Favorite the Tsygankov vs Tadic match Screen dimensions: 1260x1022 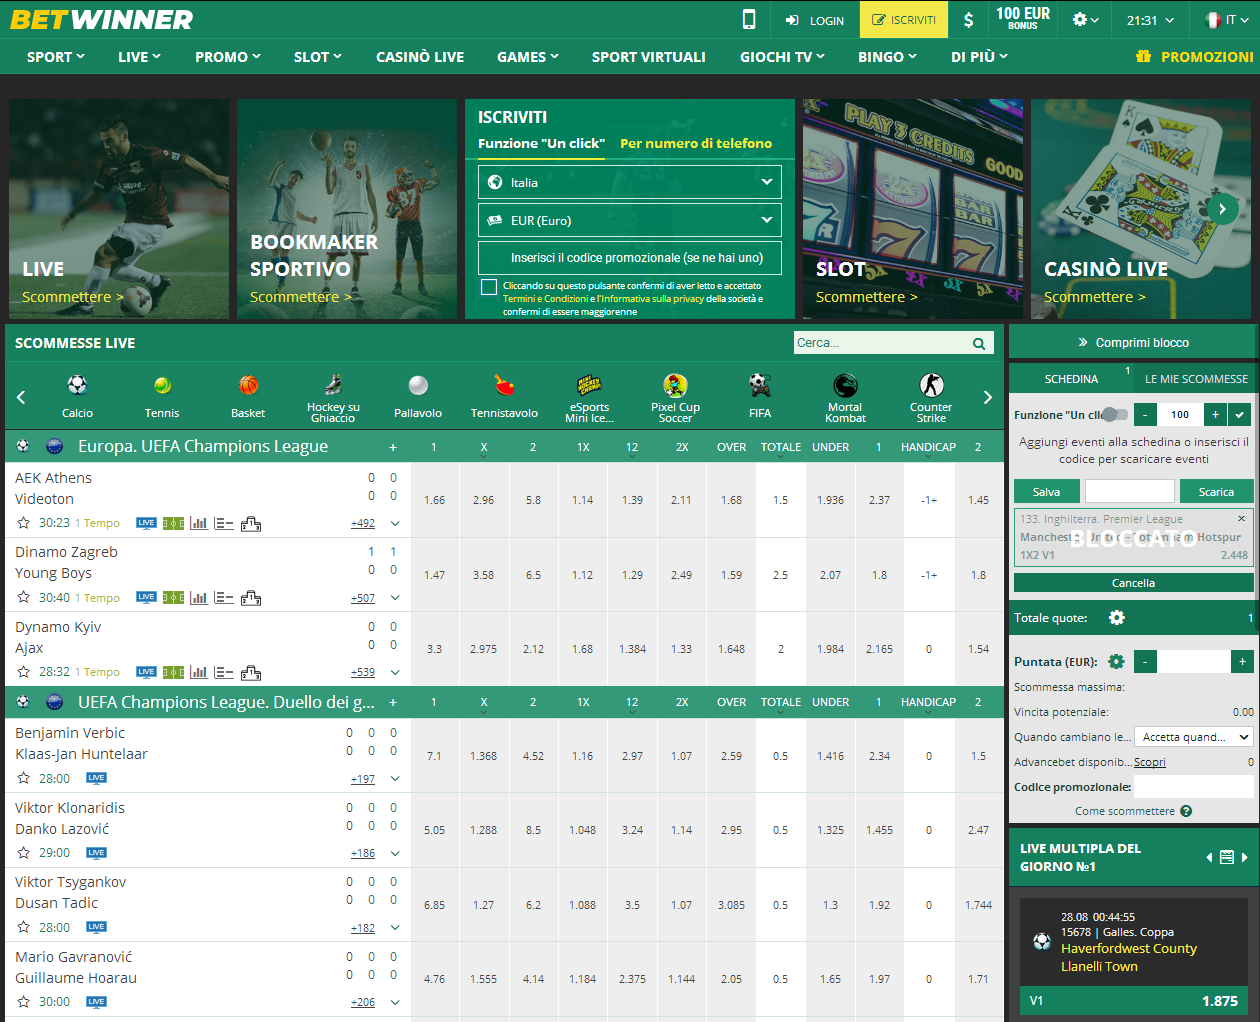coord(24,928)
